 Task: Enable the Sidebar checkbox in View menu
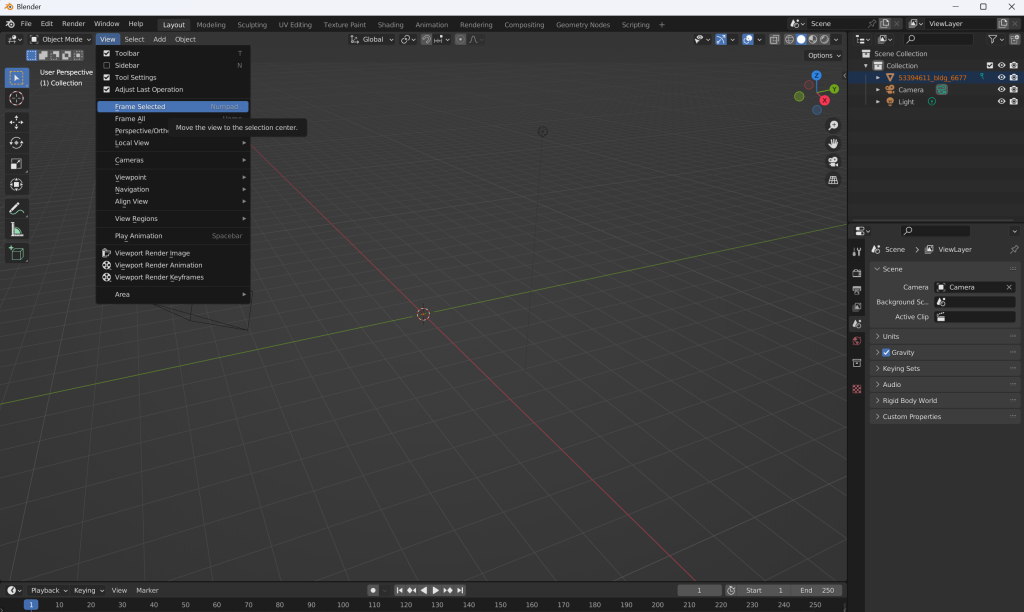[x=107, y=65]
